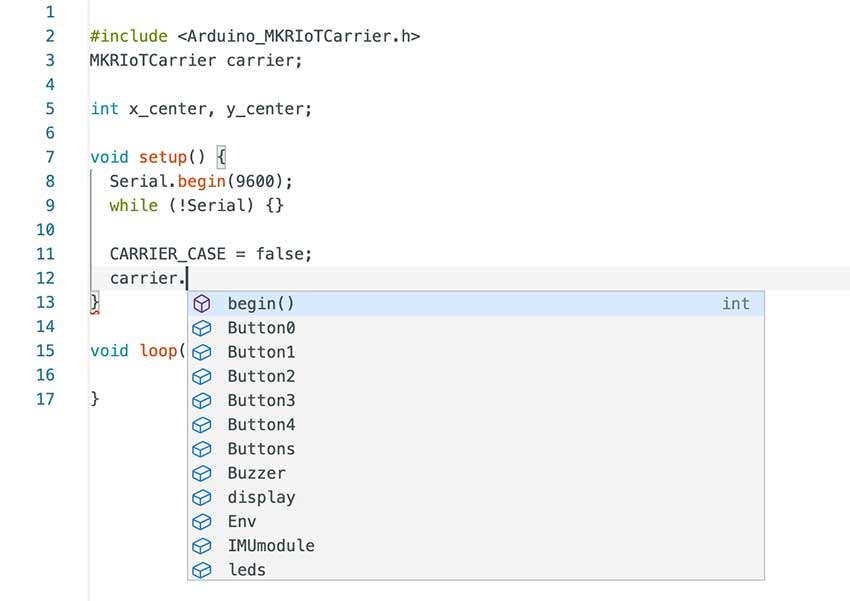850x601 pixels.
Task: Click the field icon beside Button2
Action: tap(202, 377)
